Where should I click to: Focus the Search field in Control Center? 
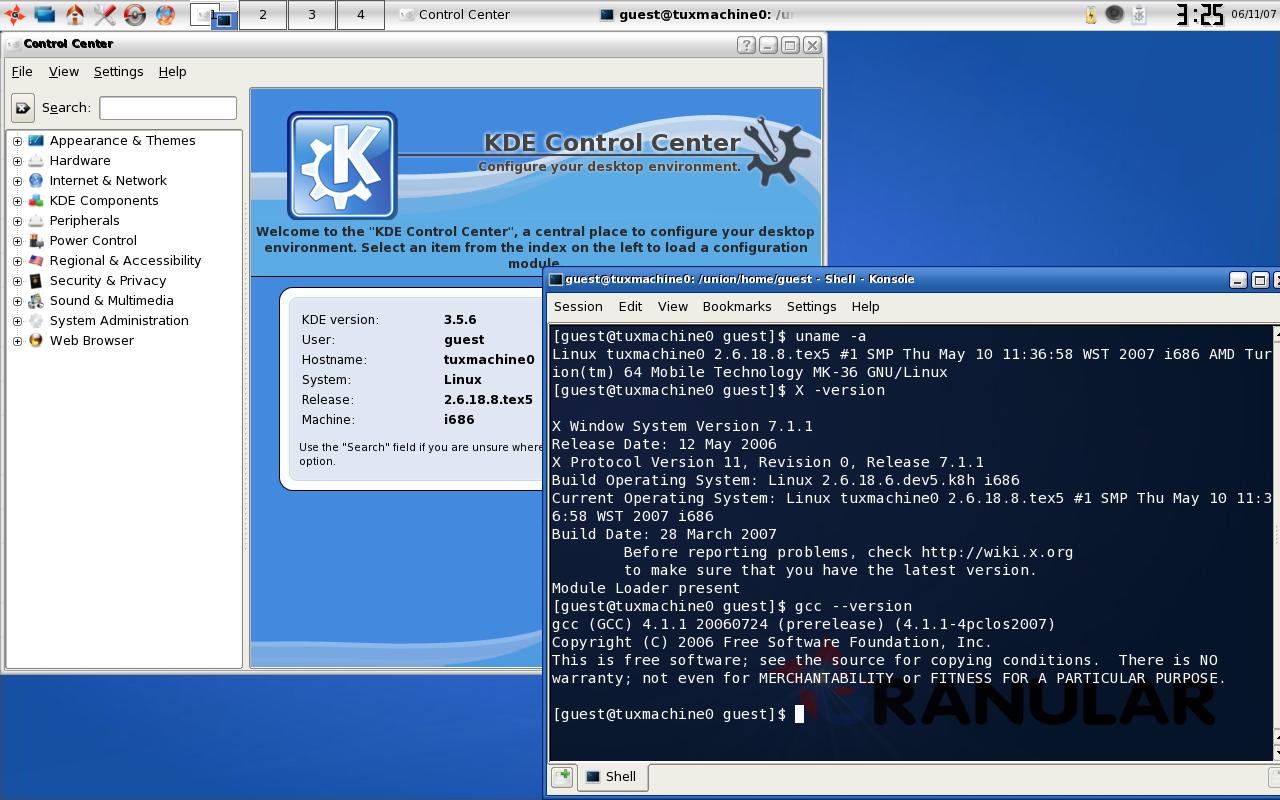click(x=168, y=107)
